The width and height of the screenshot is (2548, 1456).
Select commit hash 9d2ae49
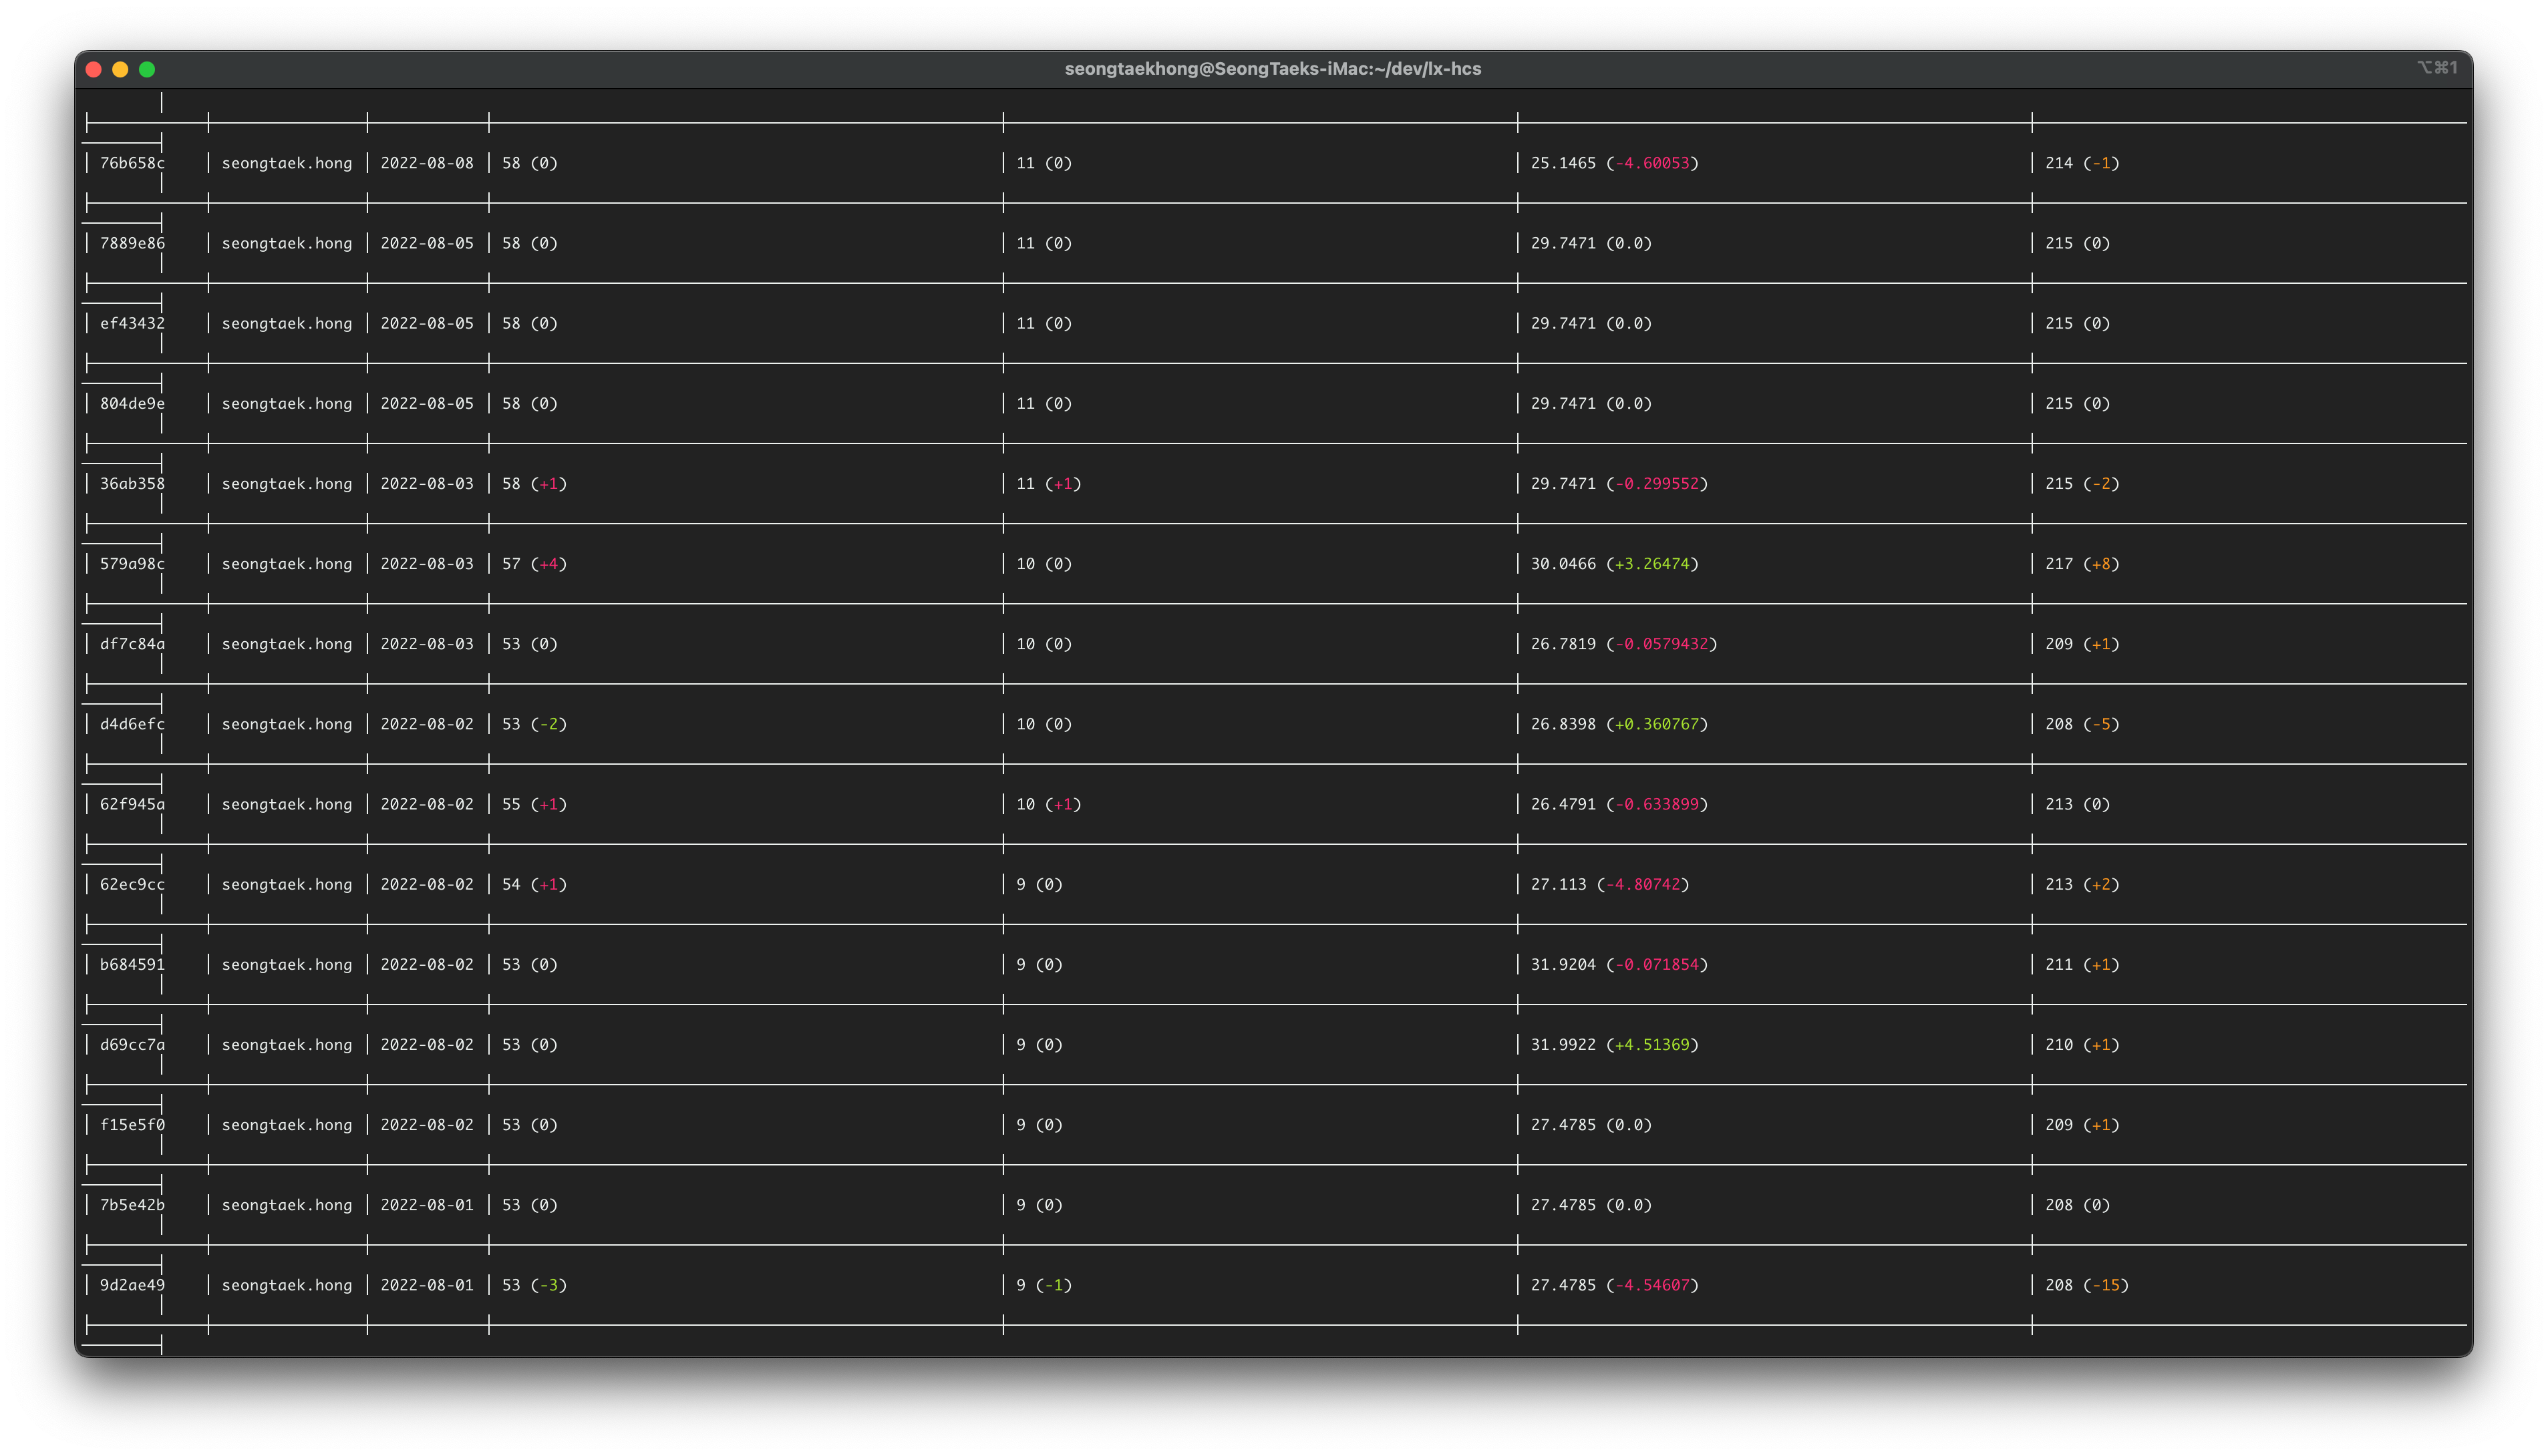[x=132, y=1285]
